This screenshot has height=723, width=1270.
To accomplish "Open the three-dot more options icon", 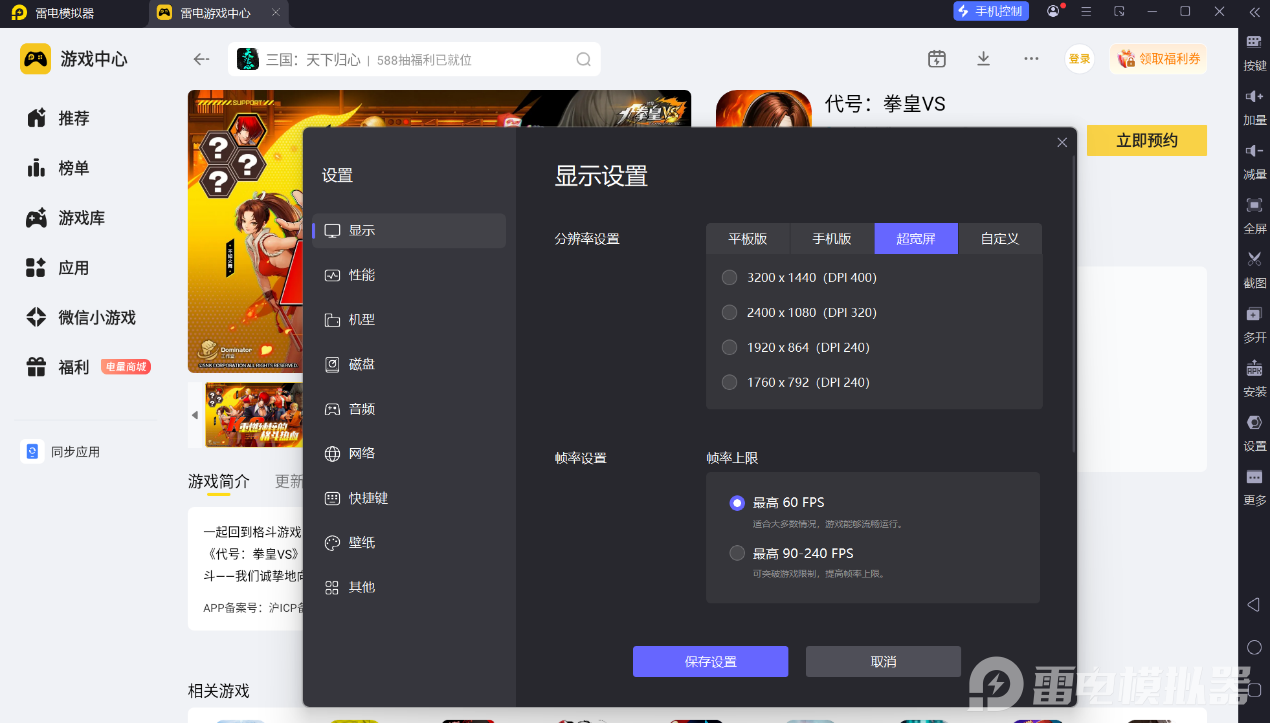I will point(1031,59).
